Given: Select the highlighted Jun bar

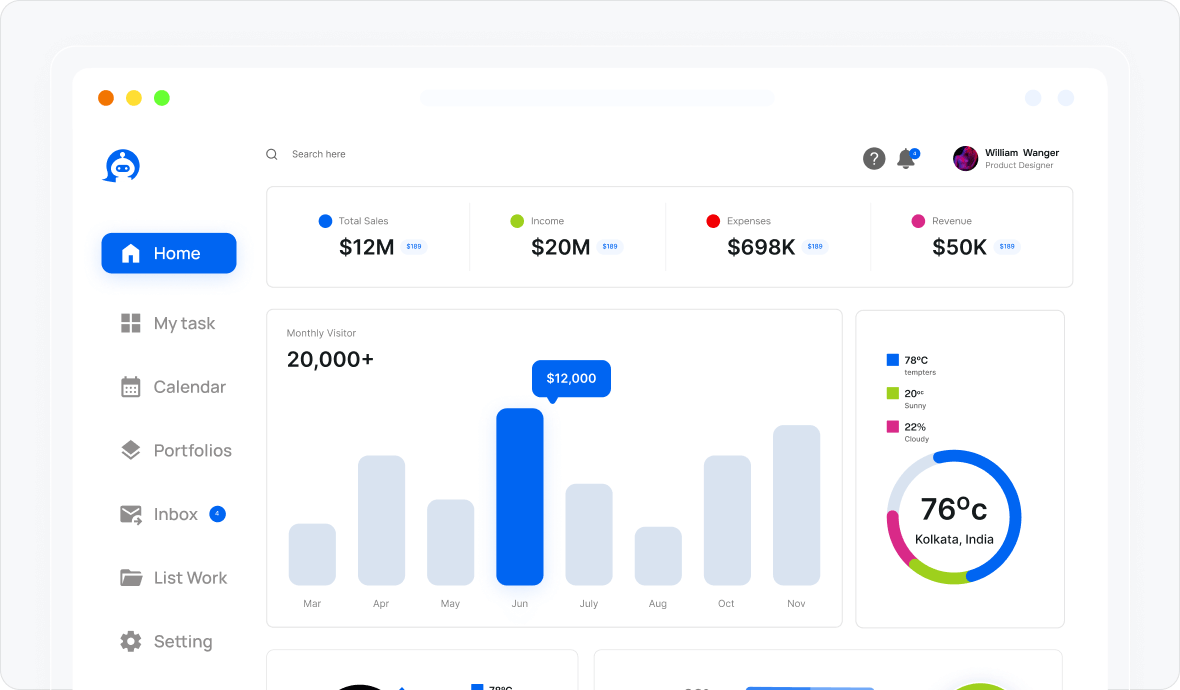Looking at the screenshot, I should 520,496.
